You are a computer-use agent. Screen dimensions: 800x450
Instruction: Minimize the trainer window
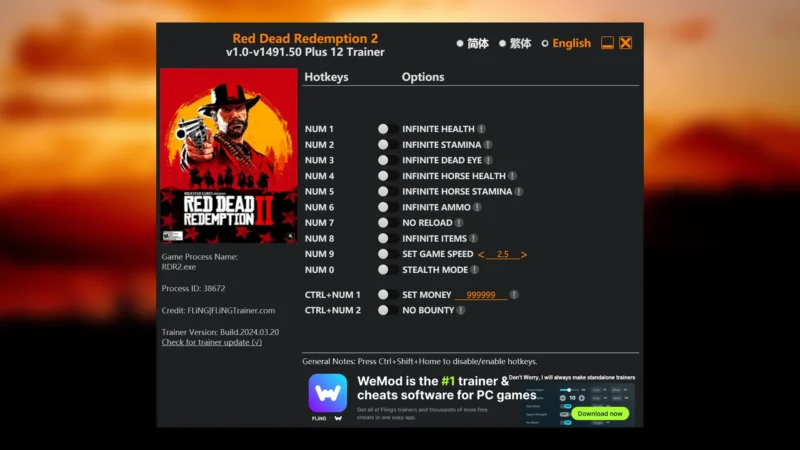[607, 43]
